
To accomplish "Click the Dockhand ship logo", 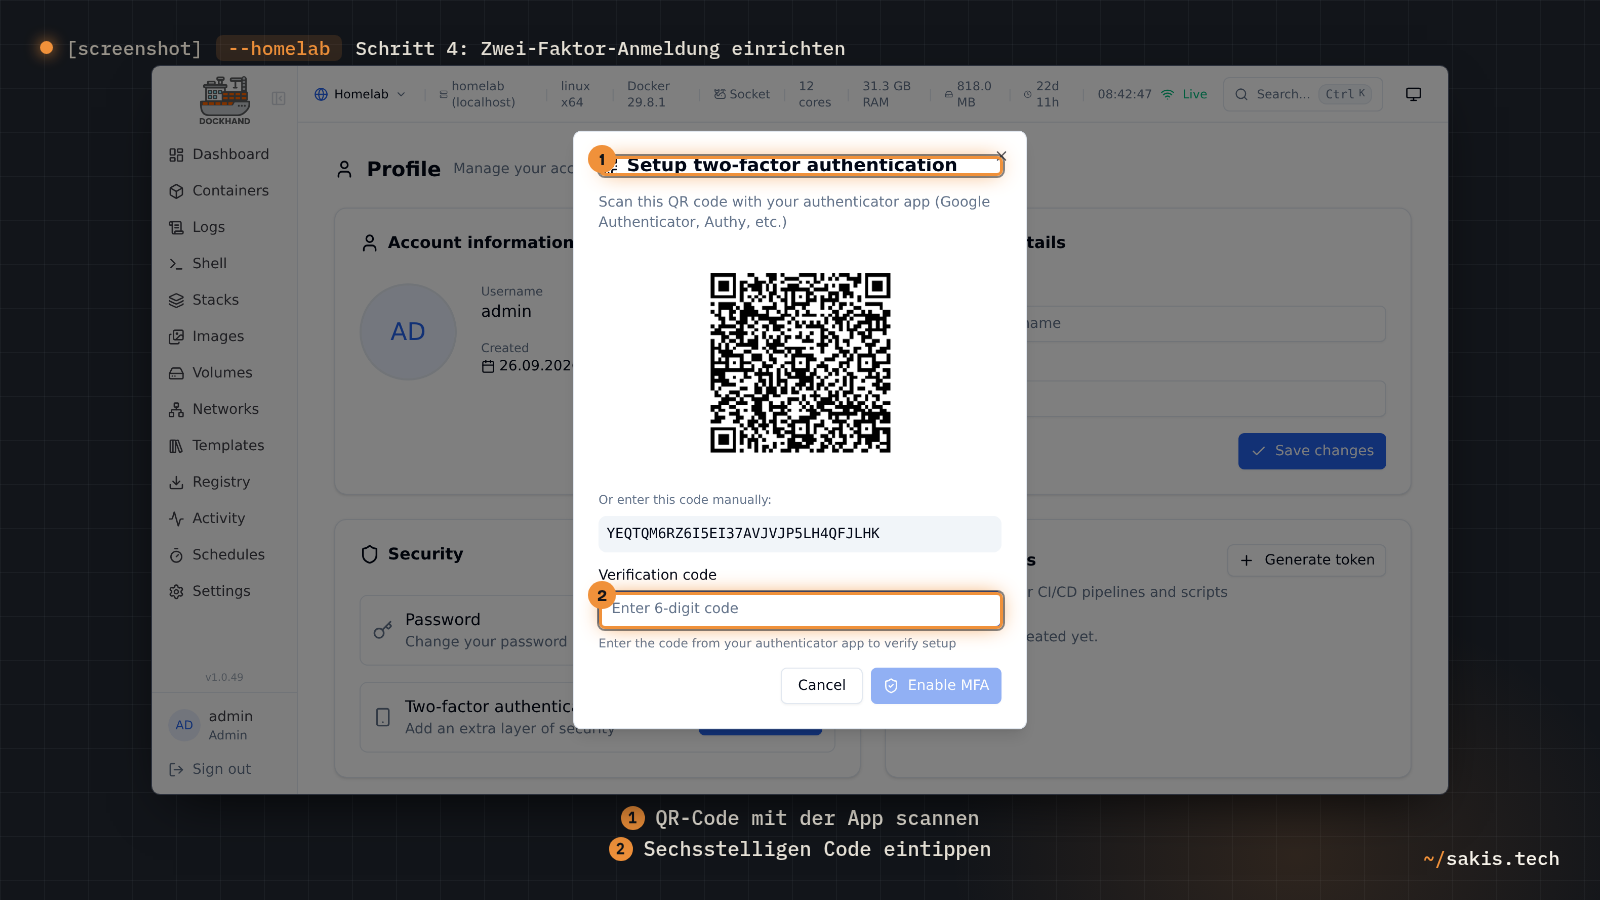I will pyautogui.click(x=224, y=100).
